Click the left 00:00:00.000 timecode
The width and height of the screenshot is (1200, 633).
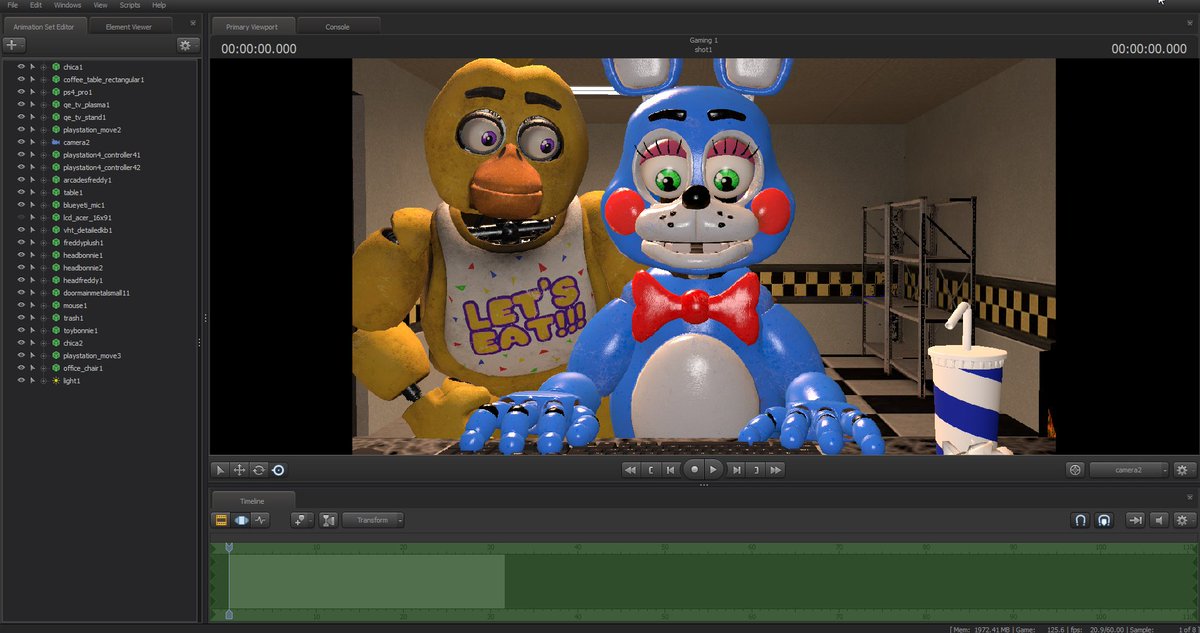(x=259, y=48)
